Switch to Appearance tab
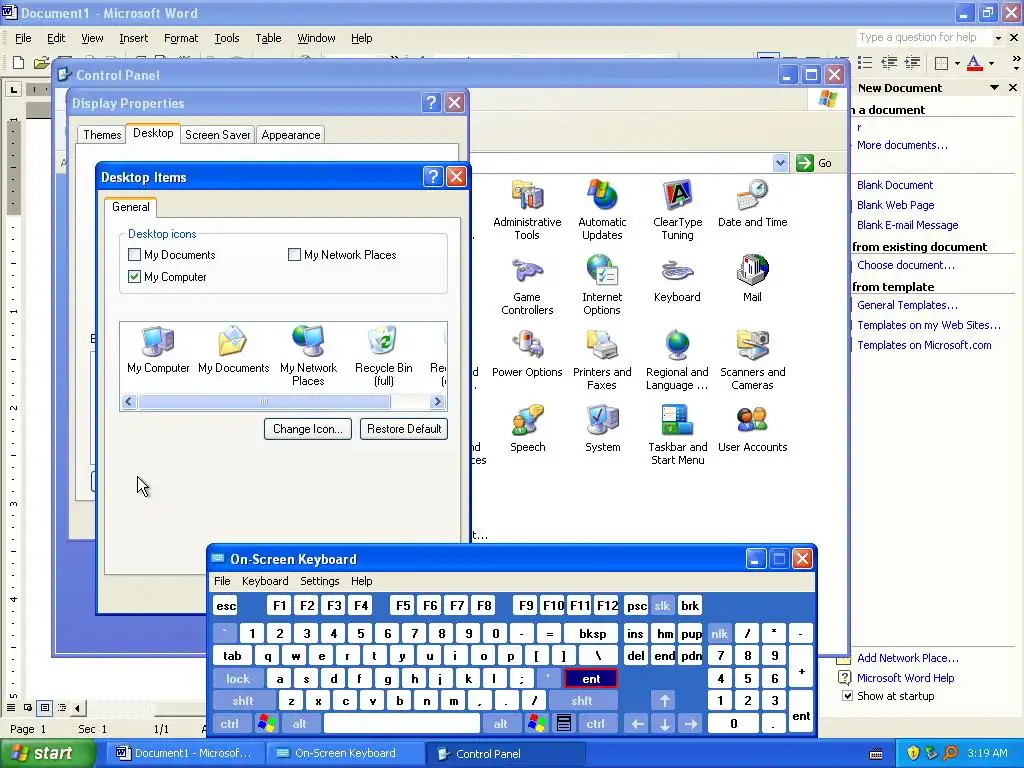1024x768 pixels. point(291,135)
